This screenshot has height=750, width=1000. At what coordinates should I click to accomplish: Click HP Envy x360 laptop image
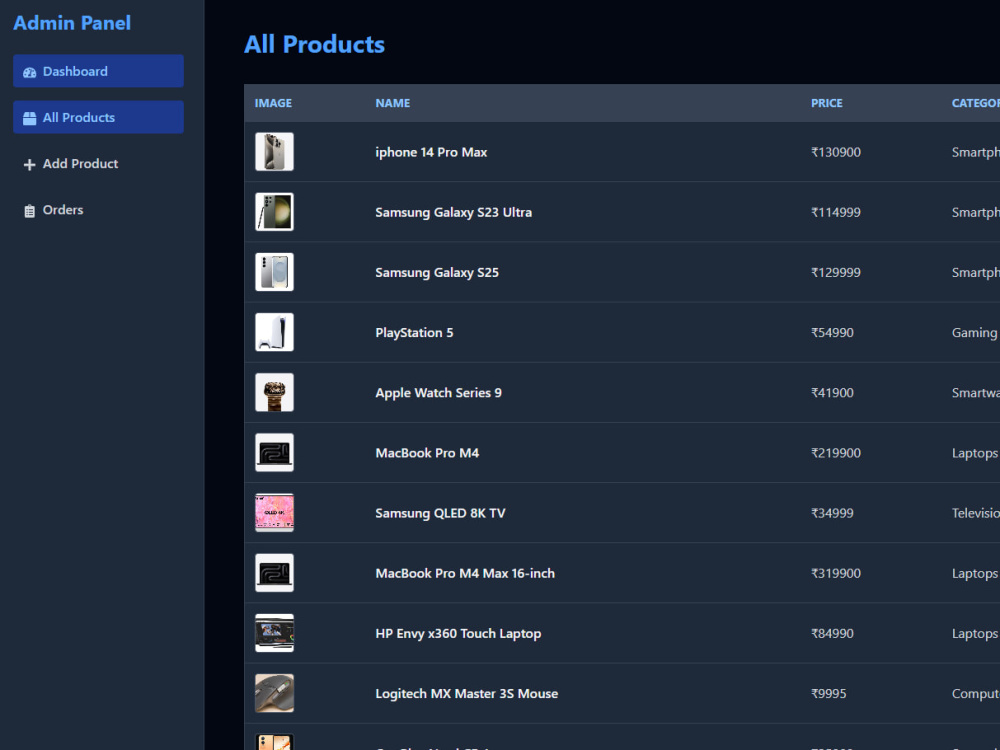point(274,633)
